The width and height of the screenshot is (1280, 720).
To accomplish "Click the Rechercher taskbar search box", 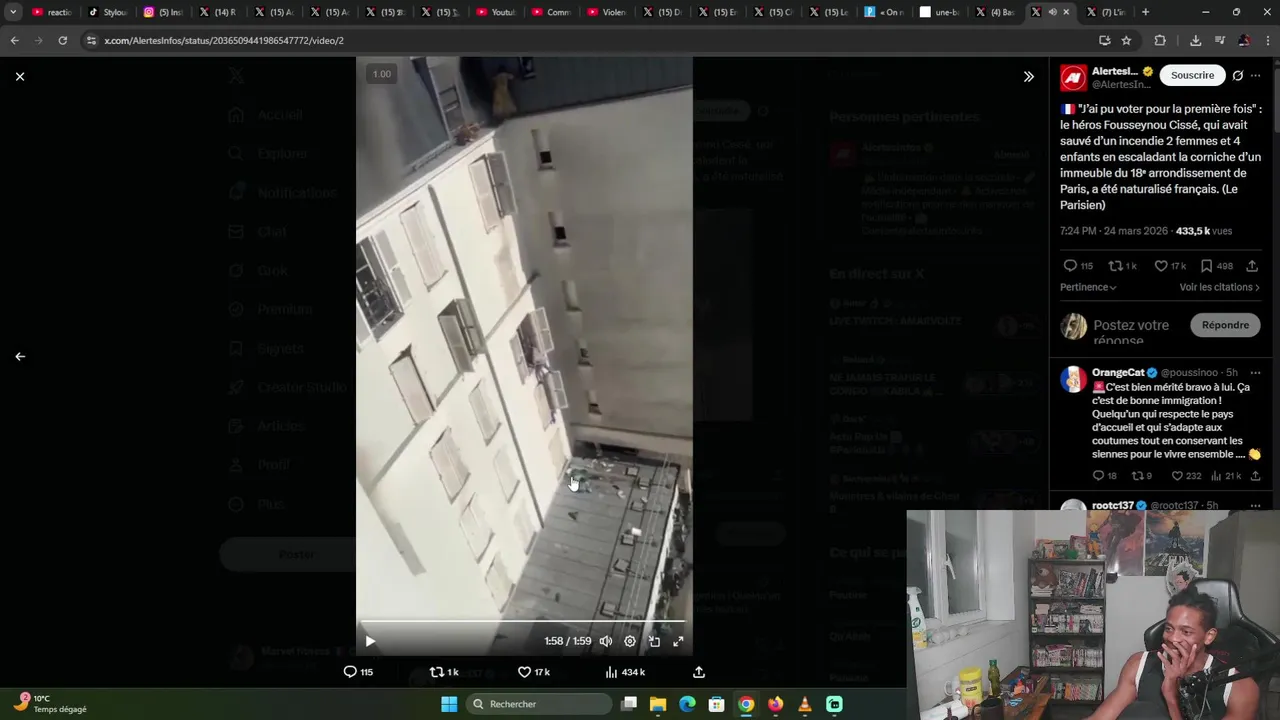I will pos(541,704).
